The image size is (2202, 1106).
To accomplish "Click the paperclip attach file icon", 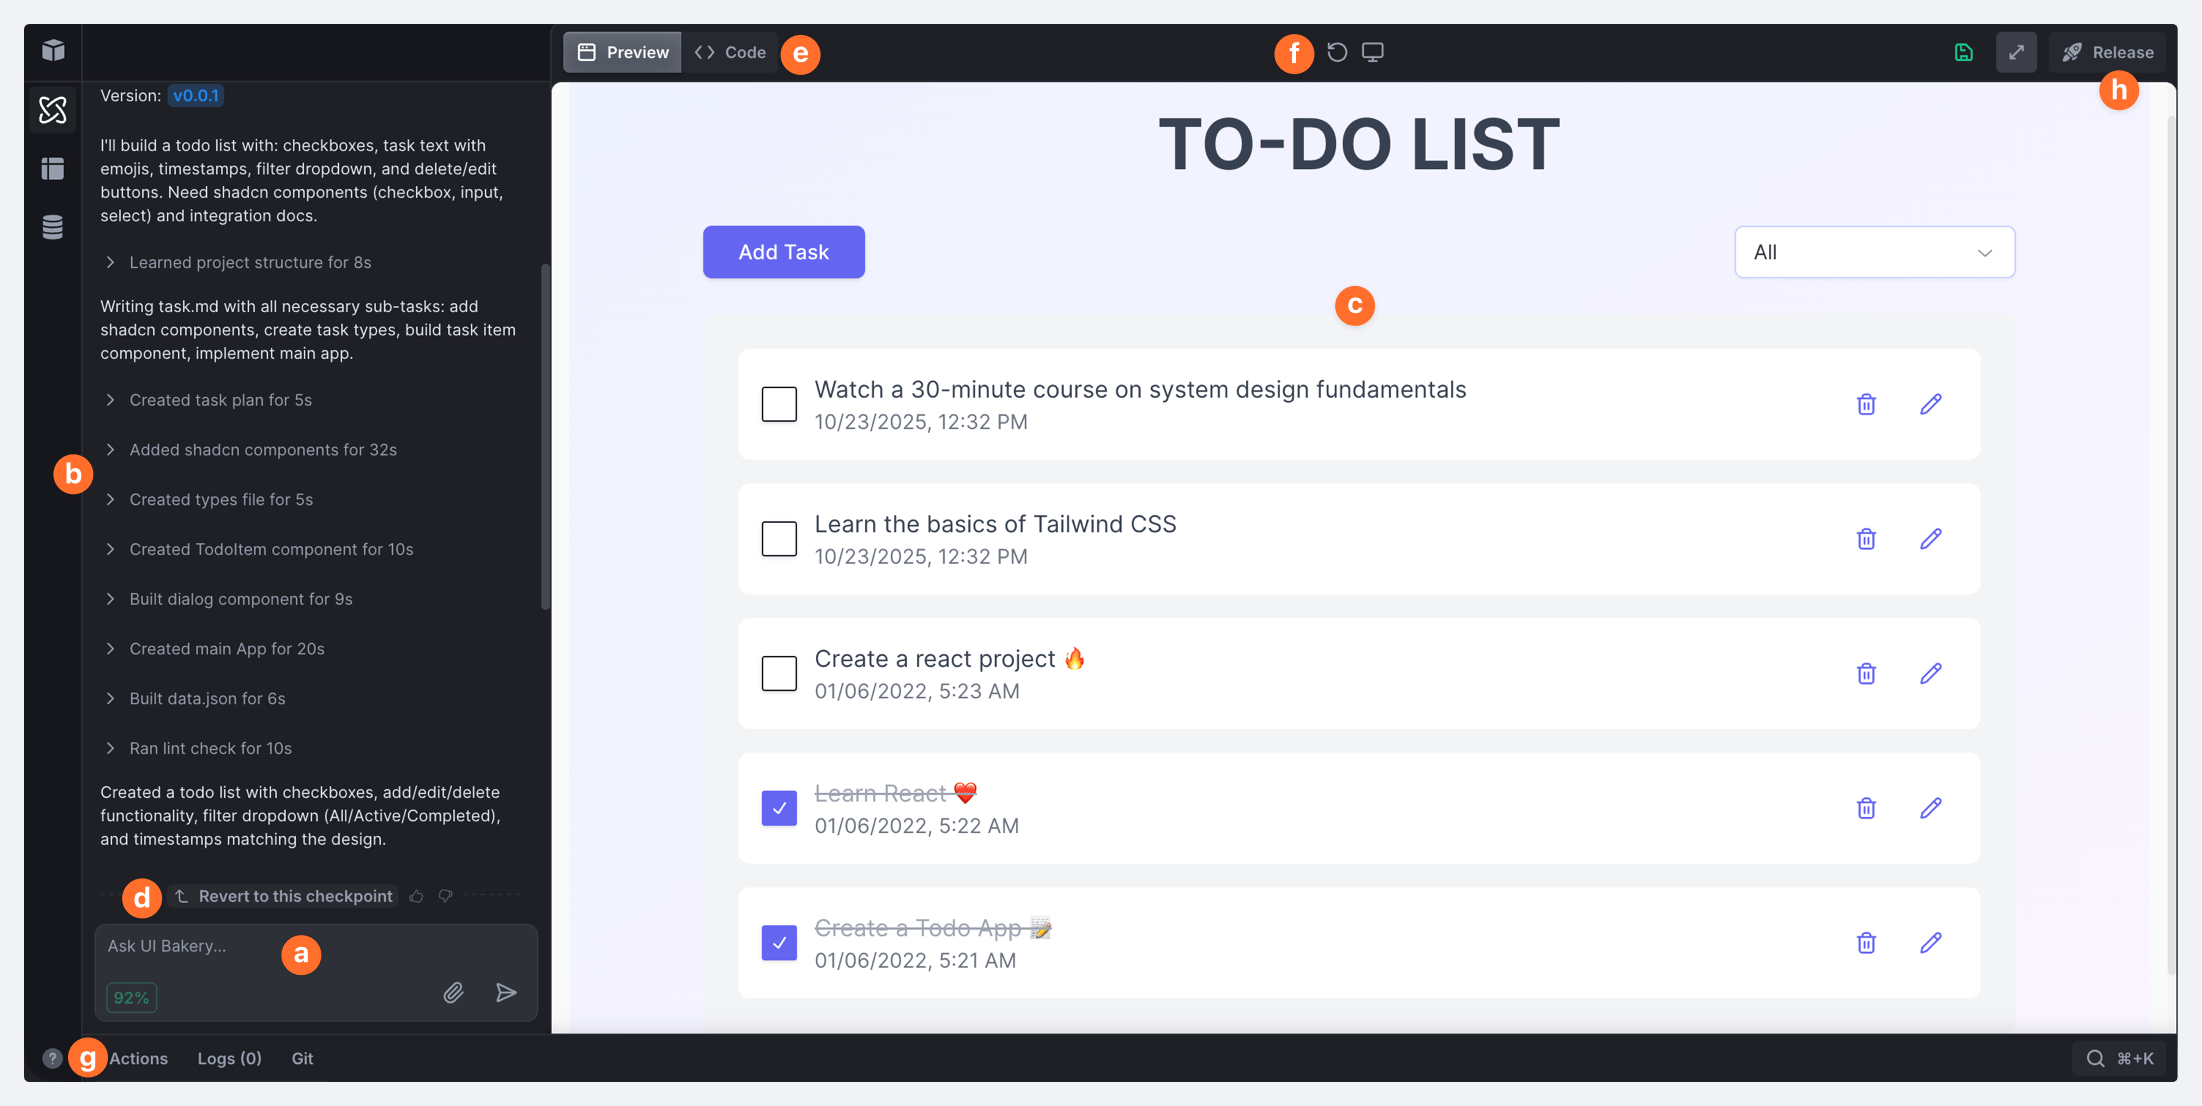I will tap(453, 992).
